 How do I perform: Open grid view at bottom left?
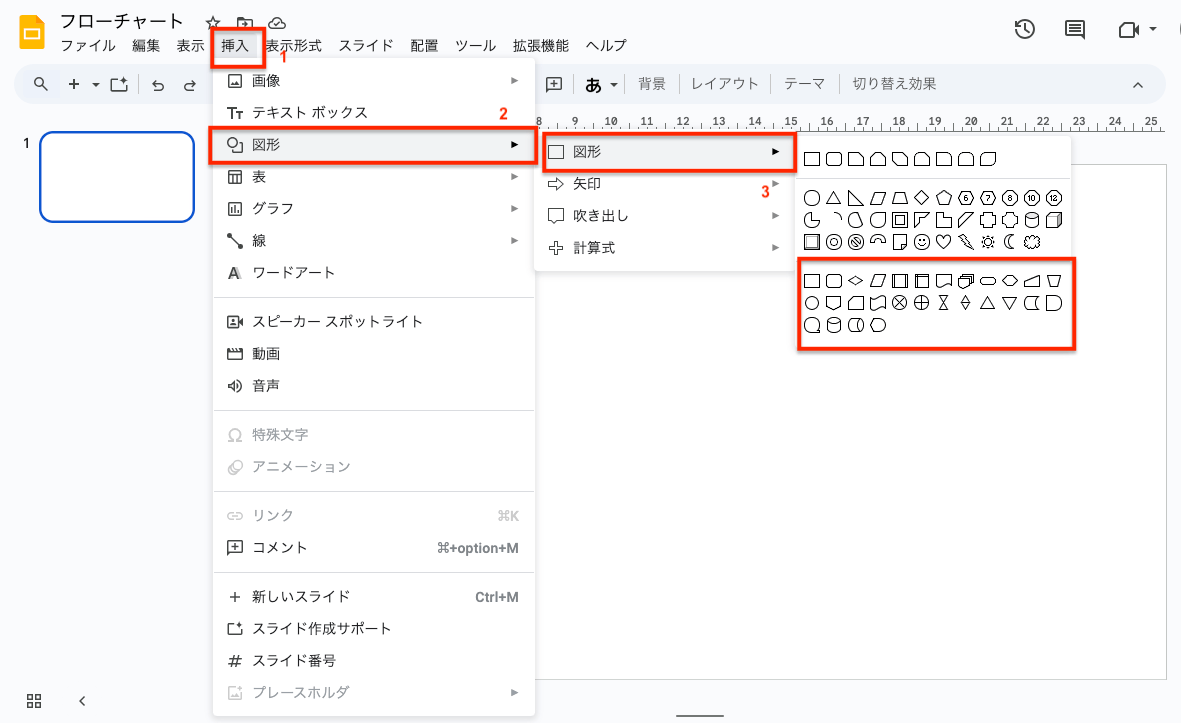coord(34,700)
